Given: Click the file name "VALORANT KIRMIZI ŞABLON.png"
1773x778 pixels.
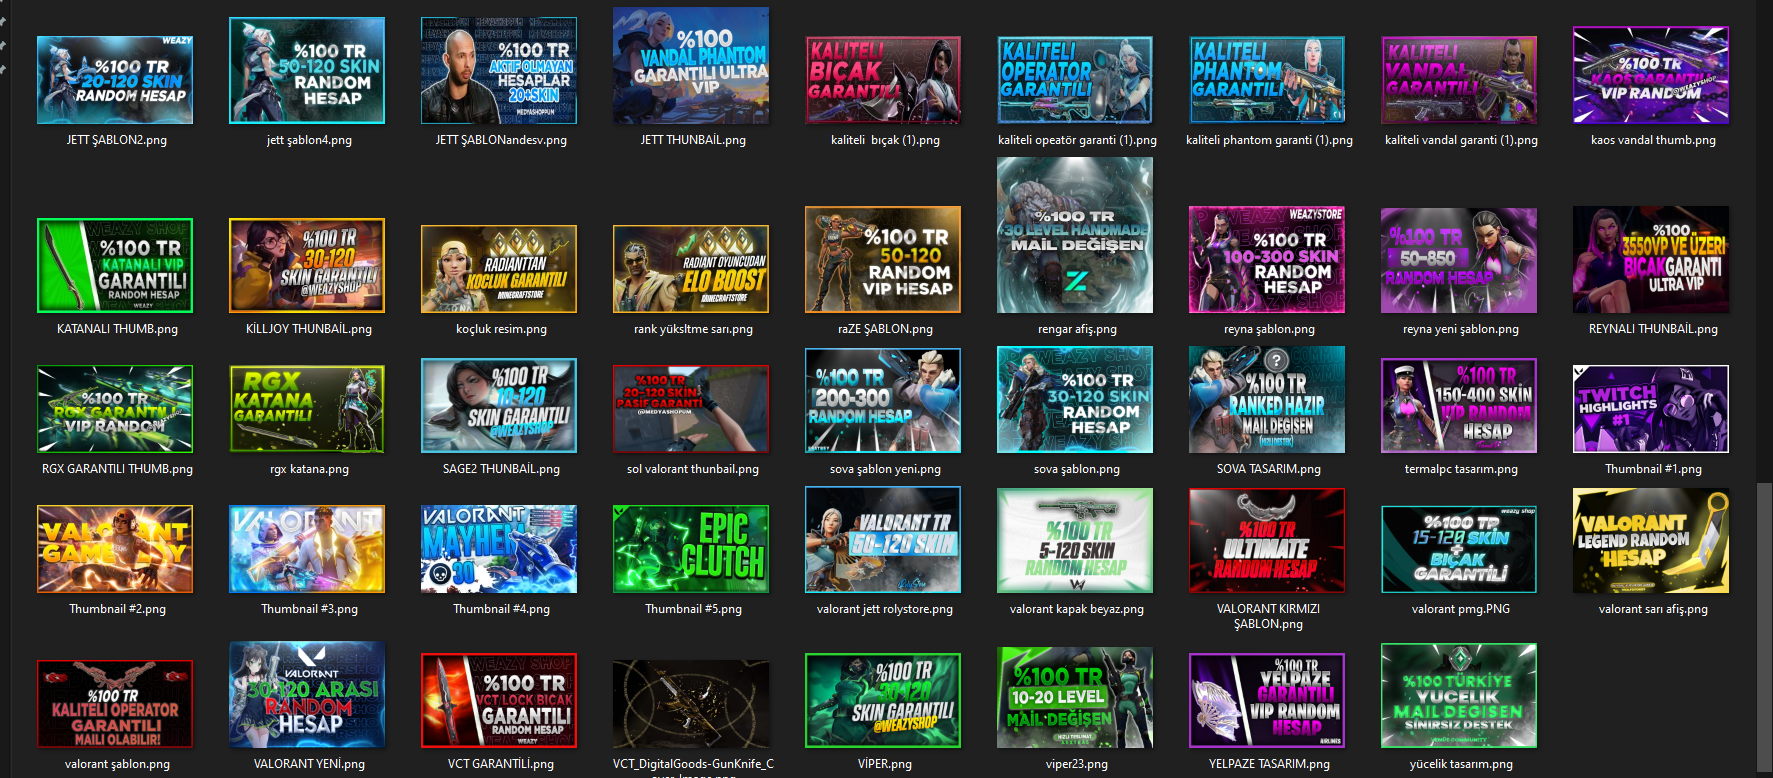Looking at the screenshot, I should tap(1269, 616).
